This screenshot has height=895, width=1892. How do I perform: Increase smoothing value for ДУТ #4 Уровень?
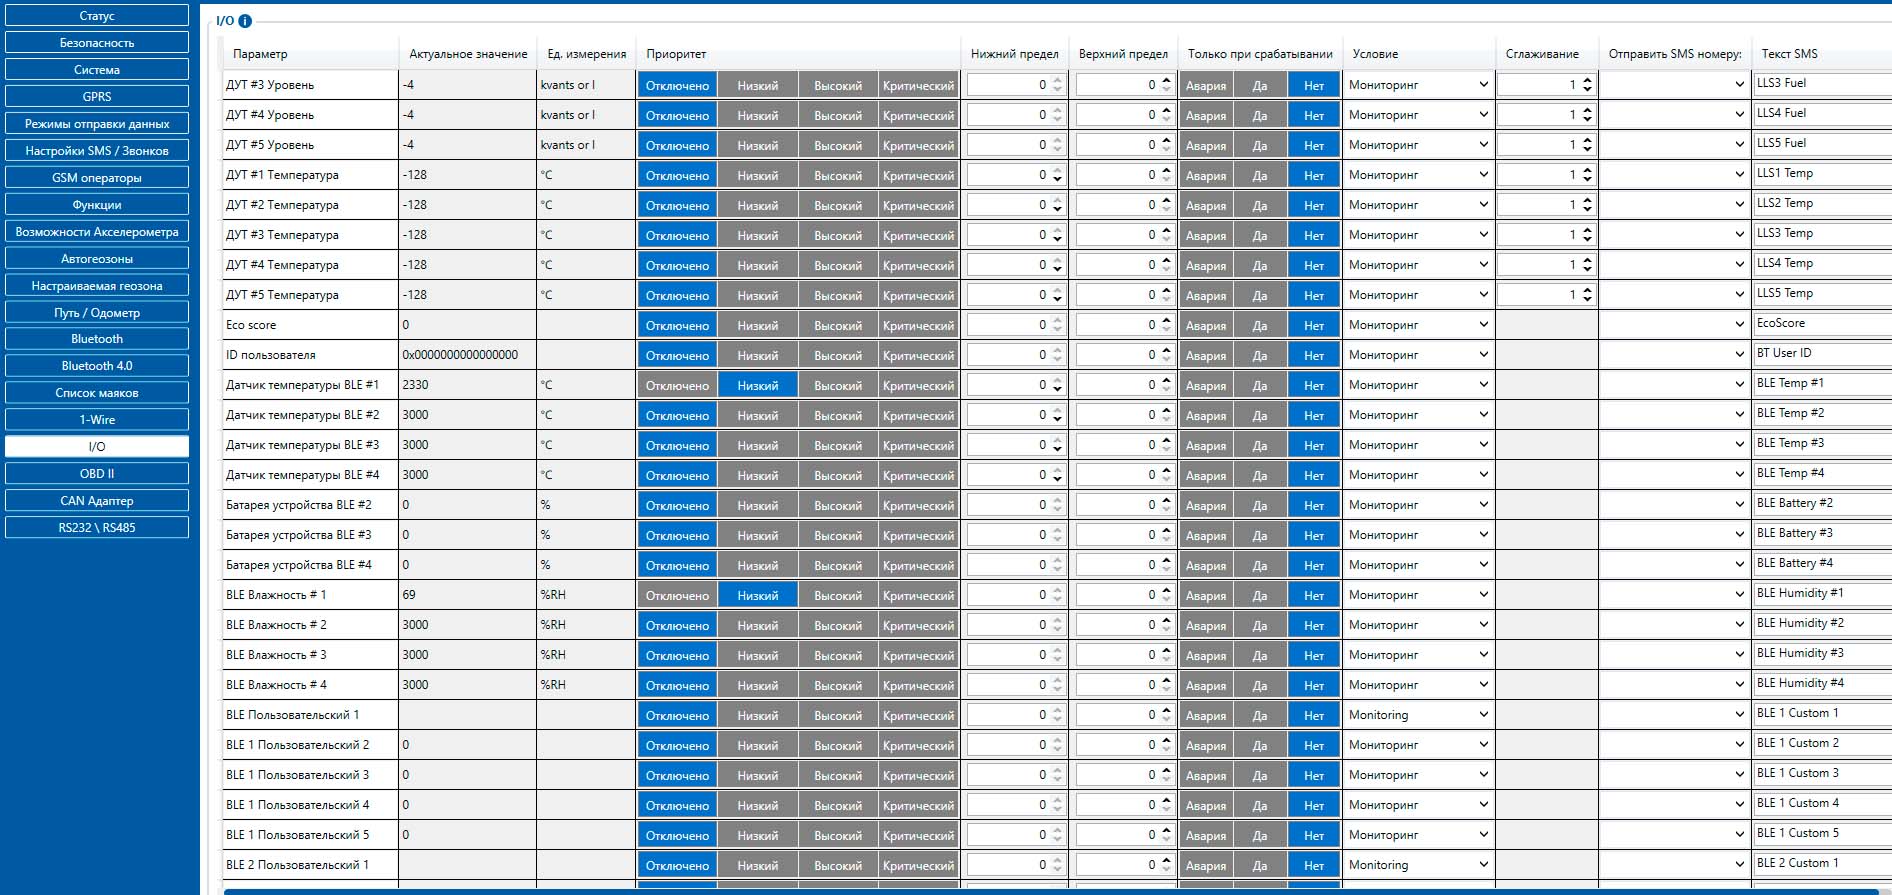pyautogui.click(x=1587, y=110)
